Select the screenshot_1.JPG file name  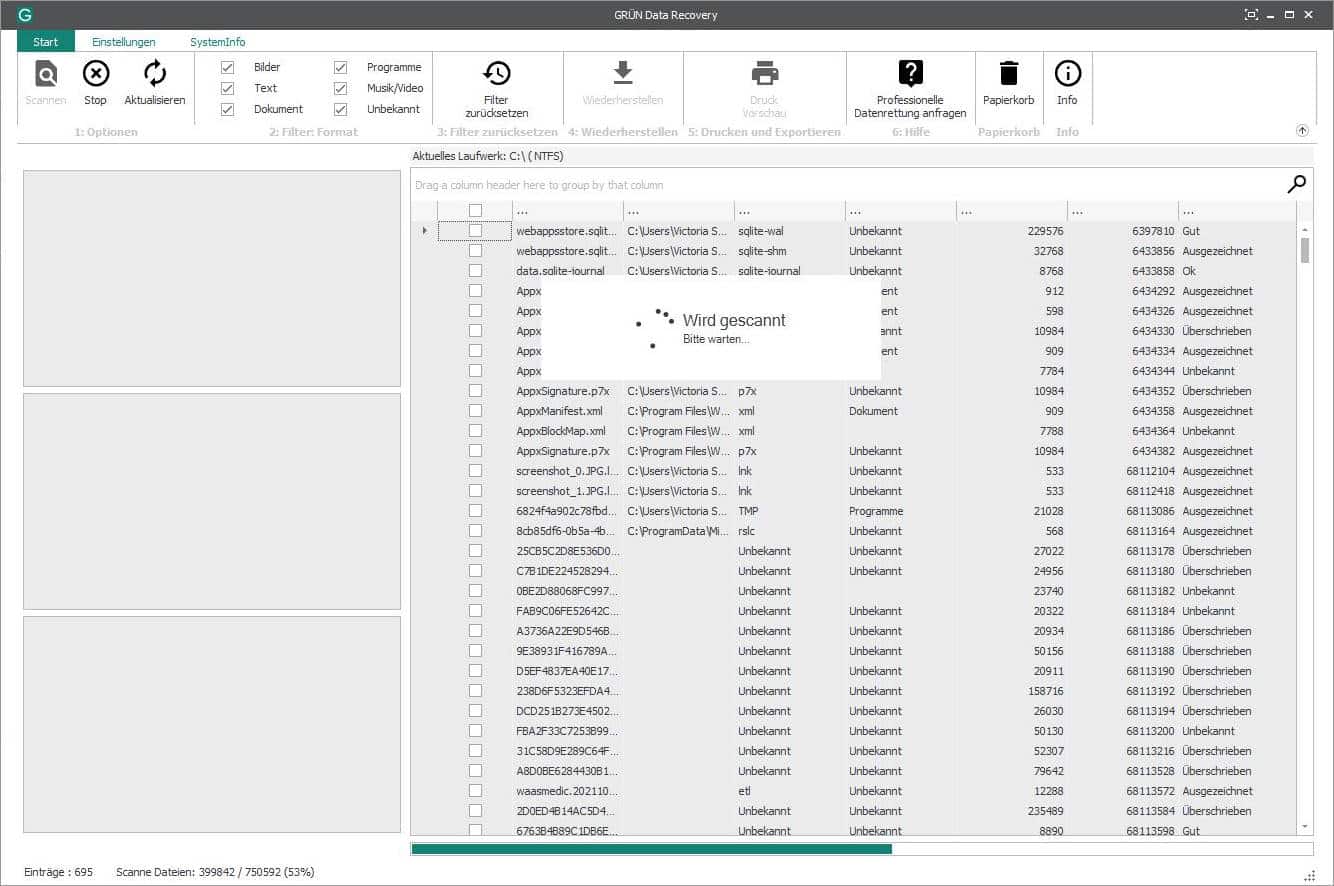[567, 491]
